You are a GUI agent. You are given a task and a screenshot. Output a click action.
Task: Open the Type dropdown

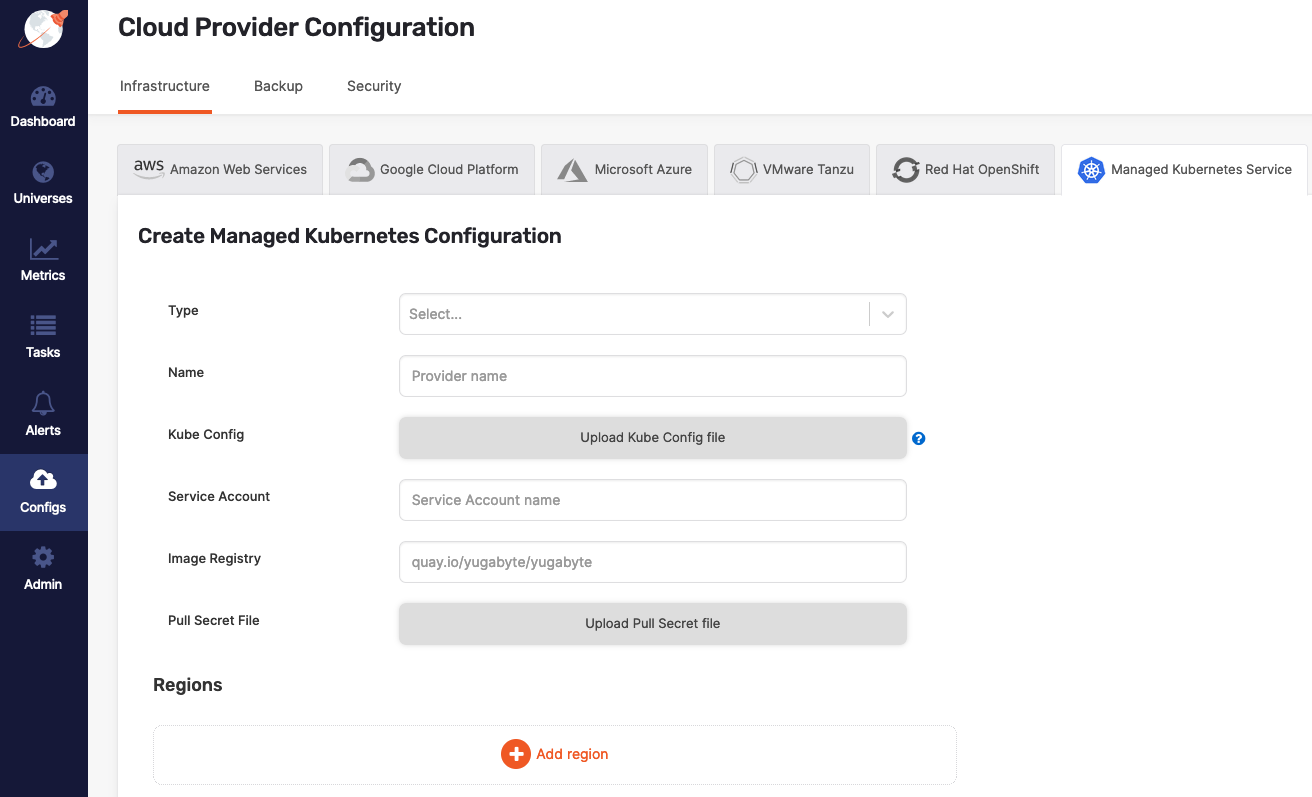[x=652, y=314]
